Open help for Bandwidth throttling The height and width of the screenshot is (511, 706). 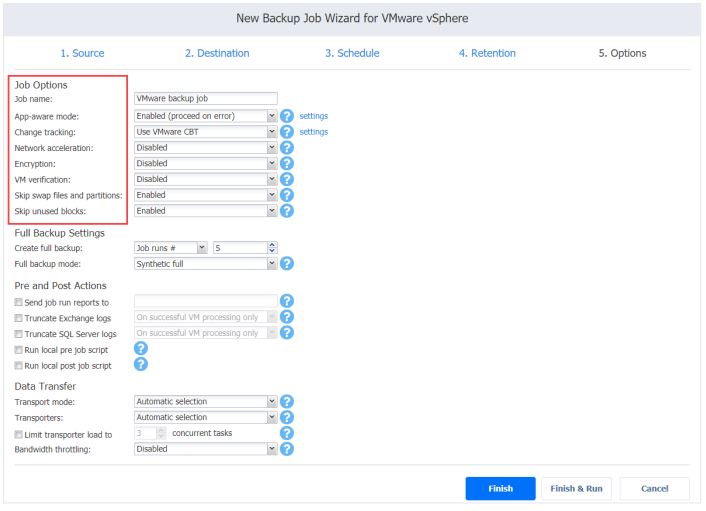tap(287, 449)
